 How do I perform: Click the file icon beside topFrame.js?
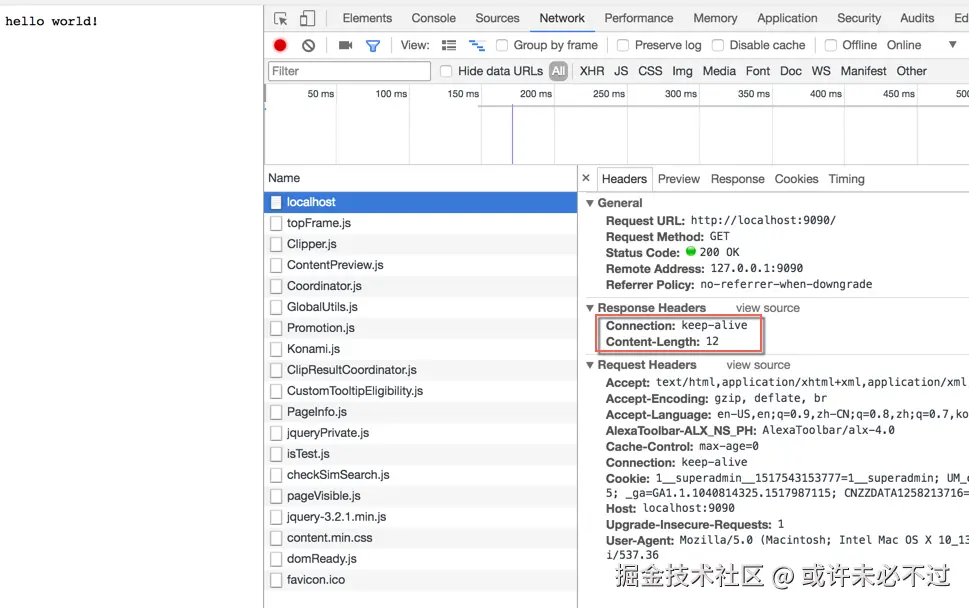(x=276, y=223)
